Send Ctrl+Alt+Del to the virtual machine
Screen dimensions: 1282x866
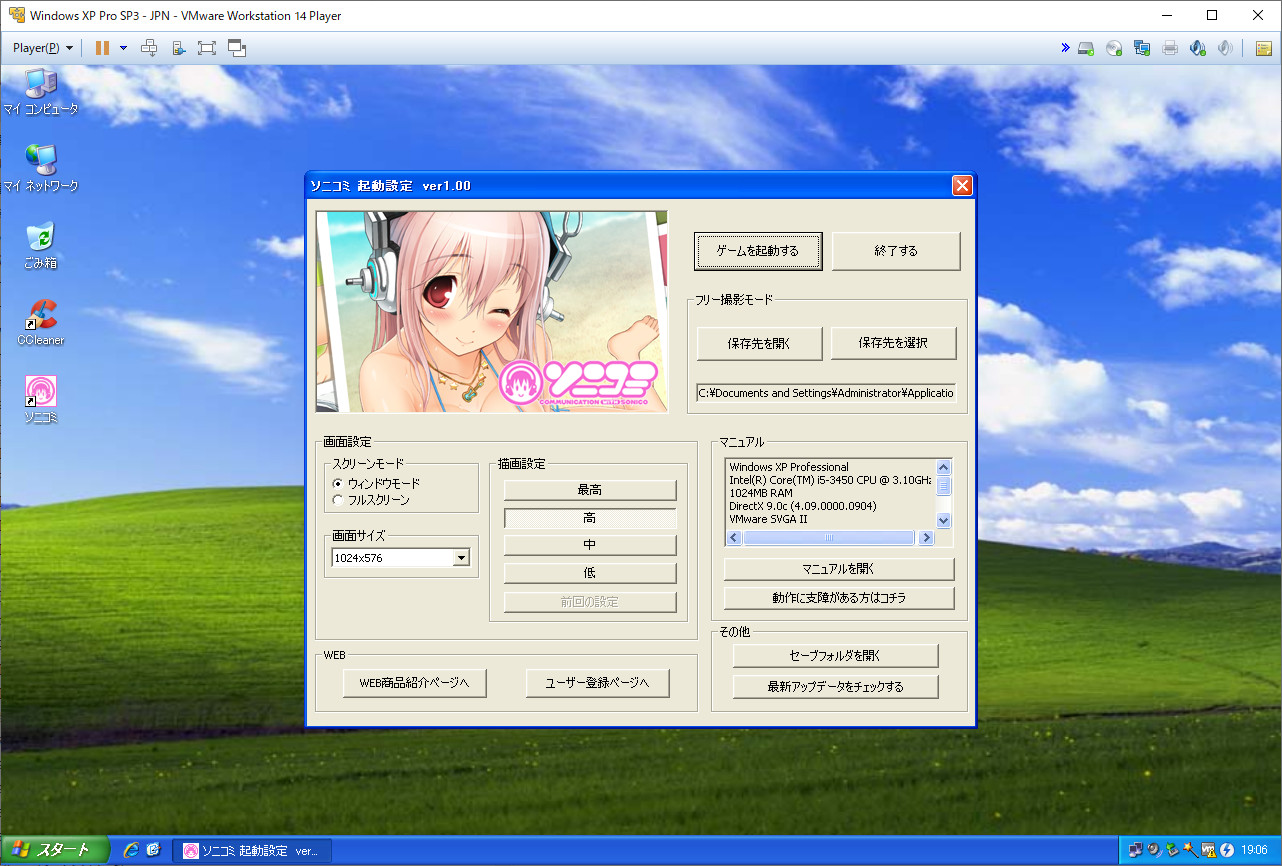click(x=149, y=48)
